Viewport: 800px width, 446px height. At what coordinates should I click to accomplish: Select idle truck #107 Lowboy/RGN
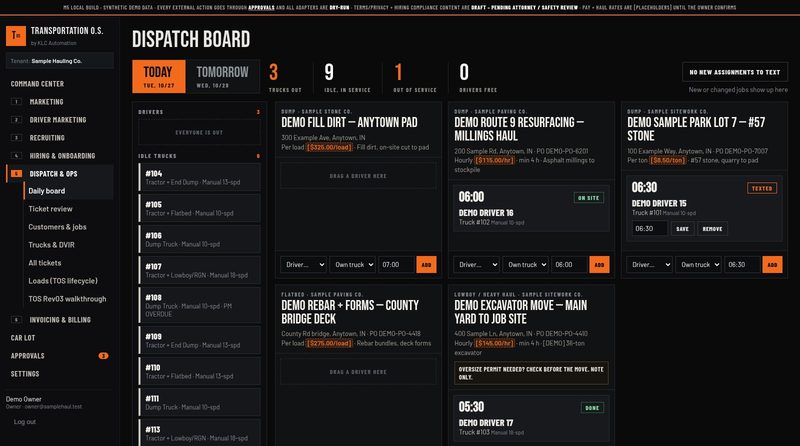[199, 270]
